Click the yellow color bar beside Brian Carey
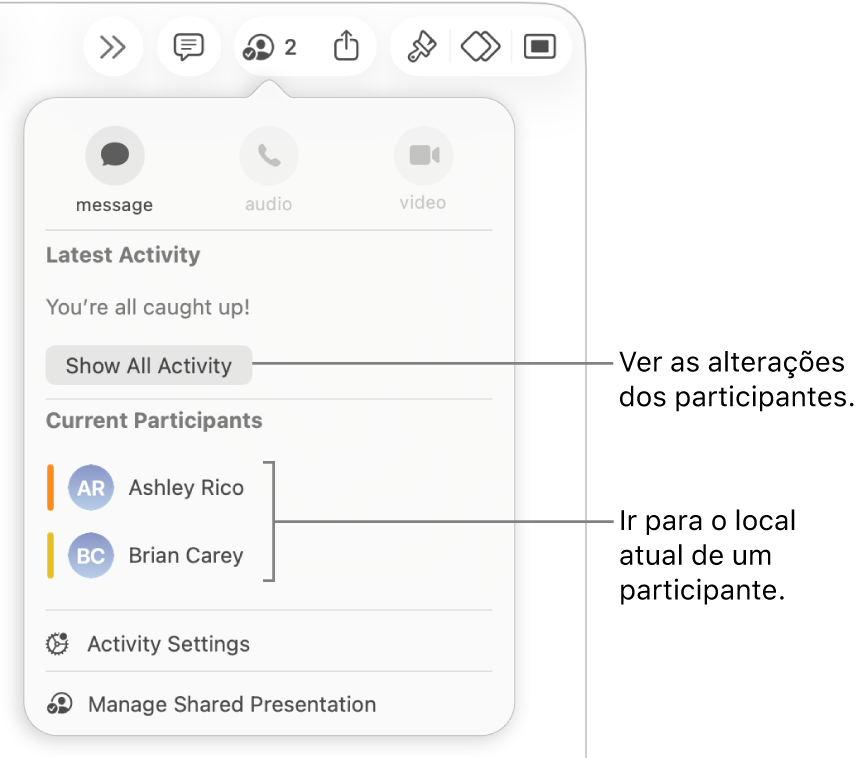865x758 pixels. 50,556
